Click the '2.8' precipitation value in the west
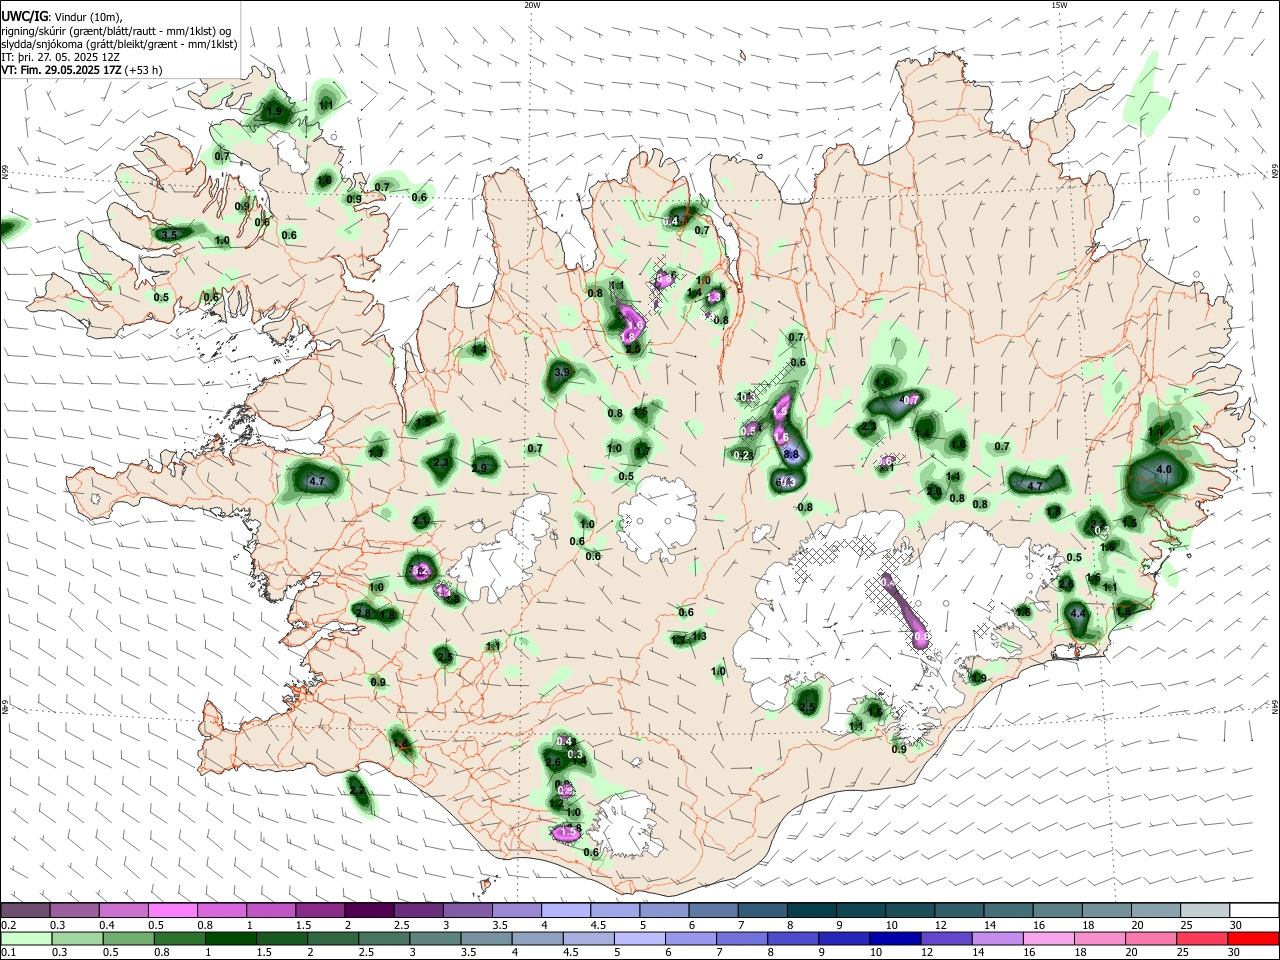This screenshot has height=960, width=1280. pyautogui.click(x=362, y=613)
